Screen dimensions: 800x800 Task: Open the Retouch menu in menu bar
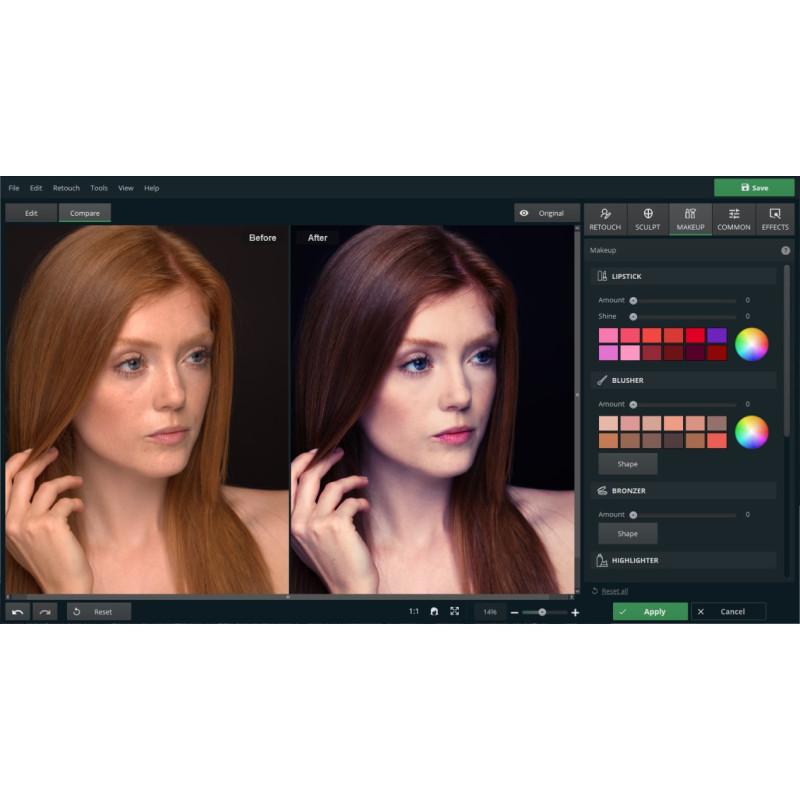(x=66, y=188)
